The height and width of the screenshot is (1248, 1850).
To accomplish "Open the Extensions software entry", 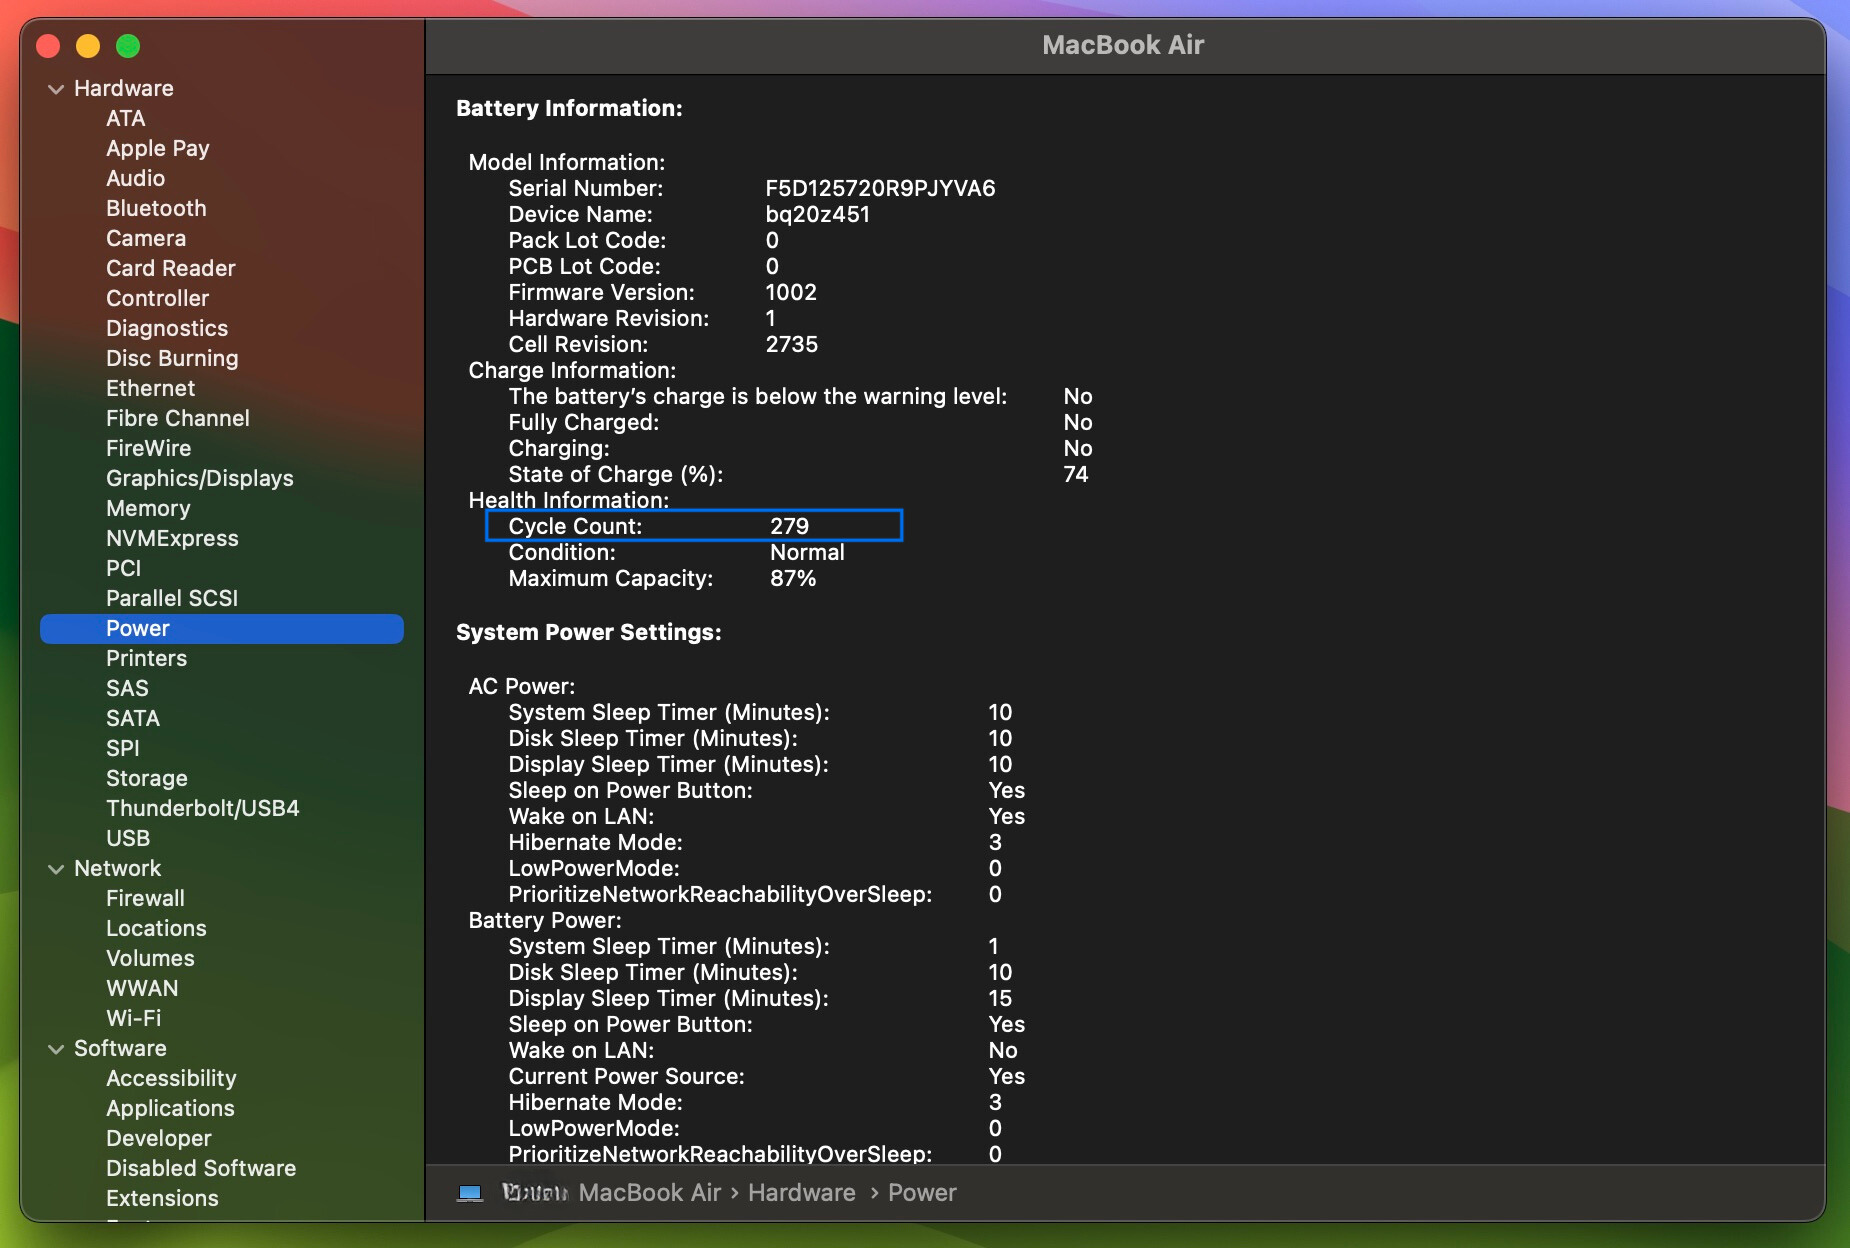I will coord(163,1198).
